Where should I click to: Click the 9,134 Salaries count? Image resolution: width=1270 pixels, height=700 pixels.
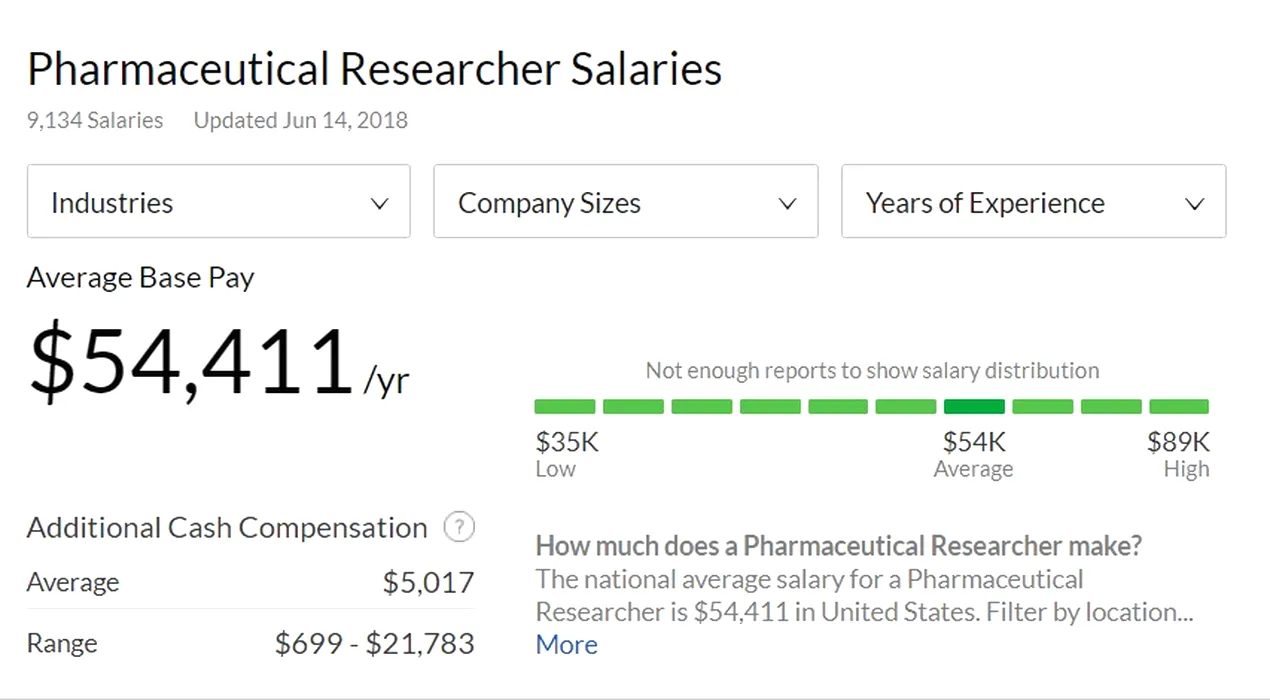coord(95,121)
